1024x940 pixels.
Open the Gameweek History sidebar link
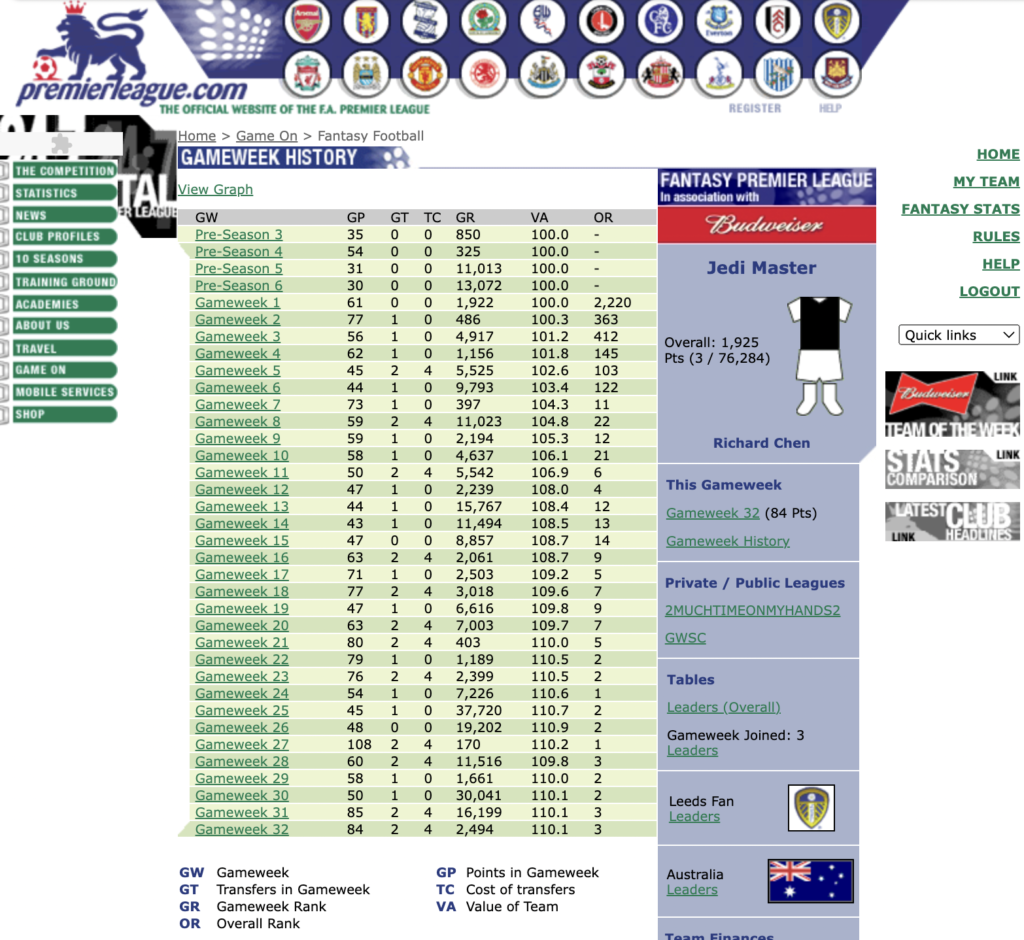point(728,541)
